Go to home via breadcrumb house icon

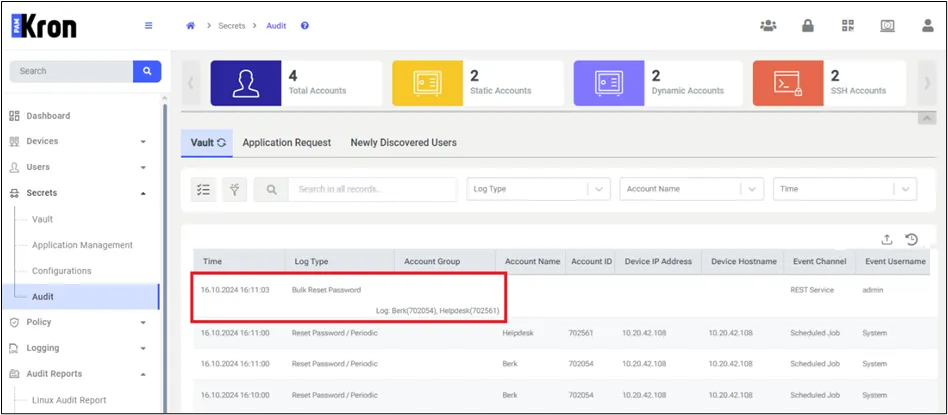pos(190,26)
